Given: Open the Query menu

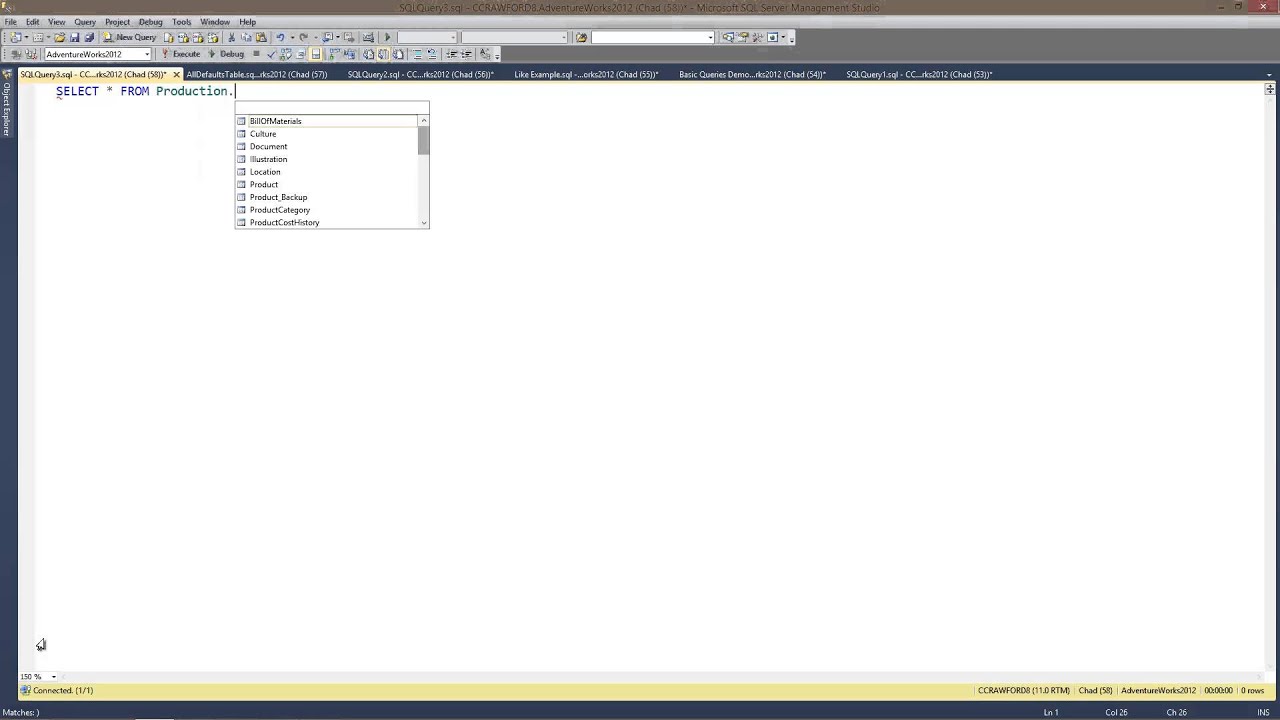Looking at the screenshot, I should click(x=85, y=21).
